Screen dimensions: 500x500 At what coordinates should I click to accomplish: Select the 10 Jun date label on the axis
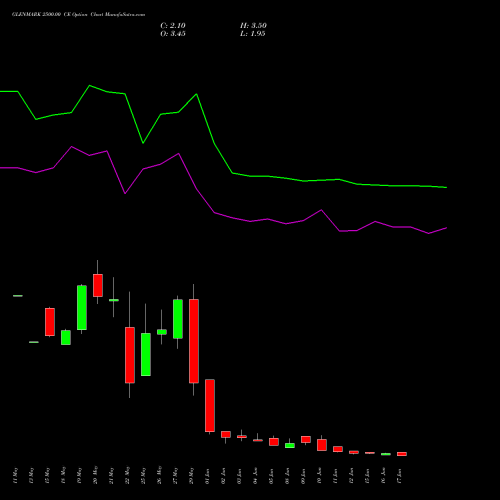point(319,476)
